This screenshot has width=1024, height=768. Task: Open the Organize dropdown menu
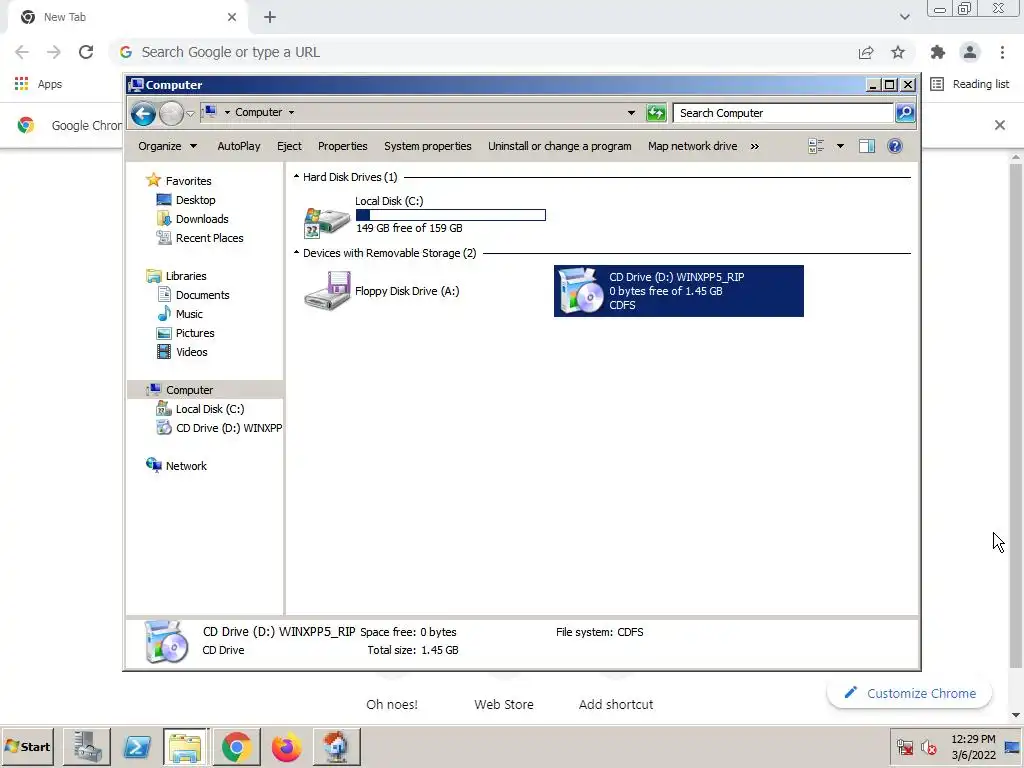tap(167, 146)
